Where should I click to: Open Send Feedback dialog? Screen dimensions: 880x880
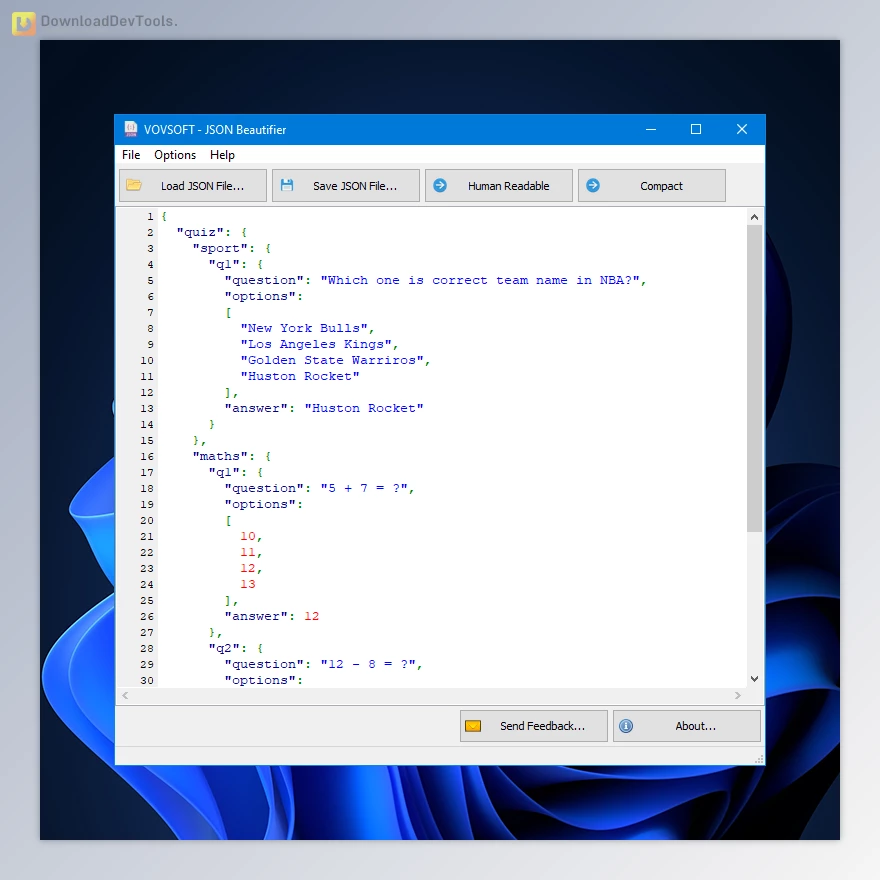[x=533, y=725]
